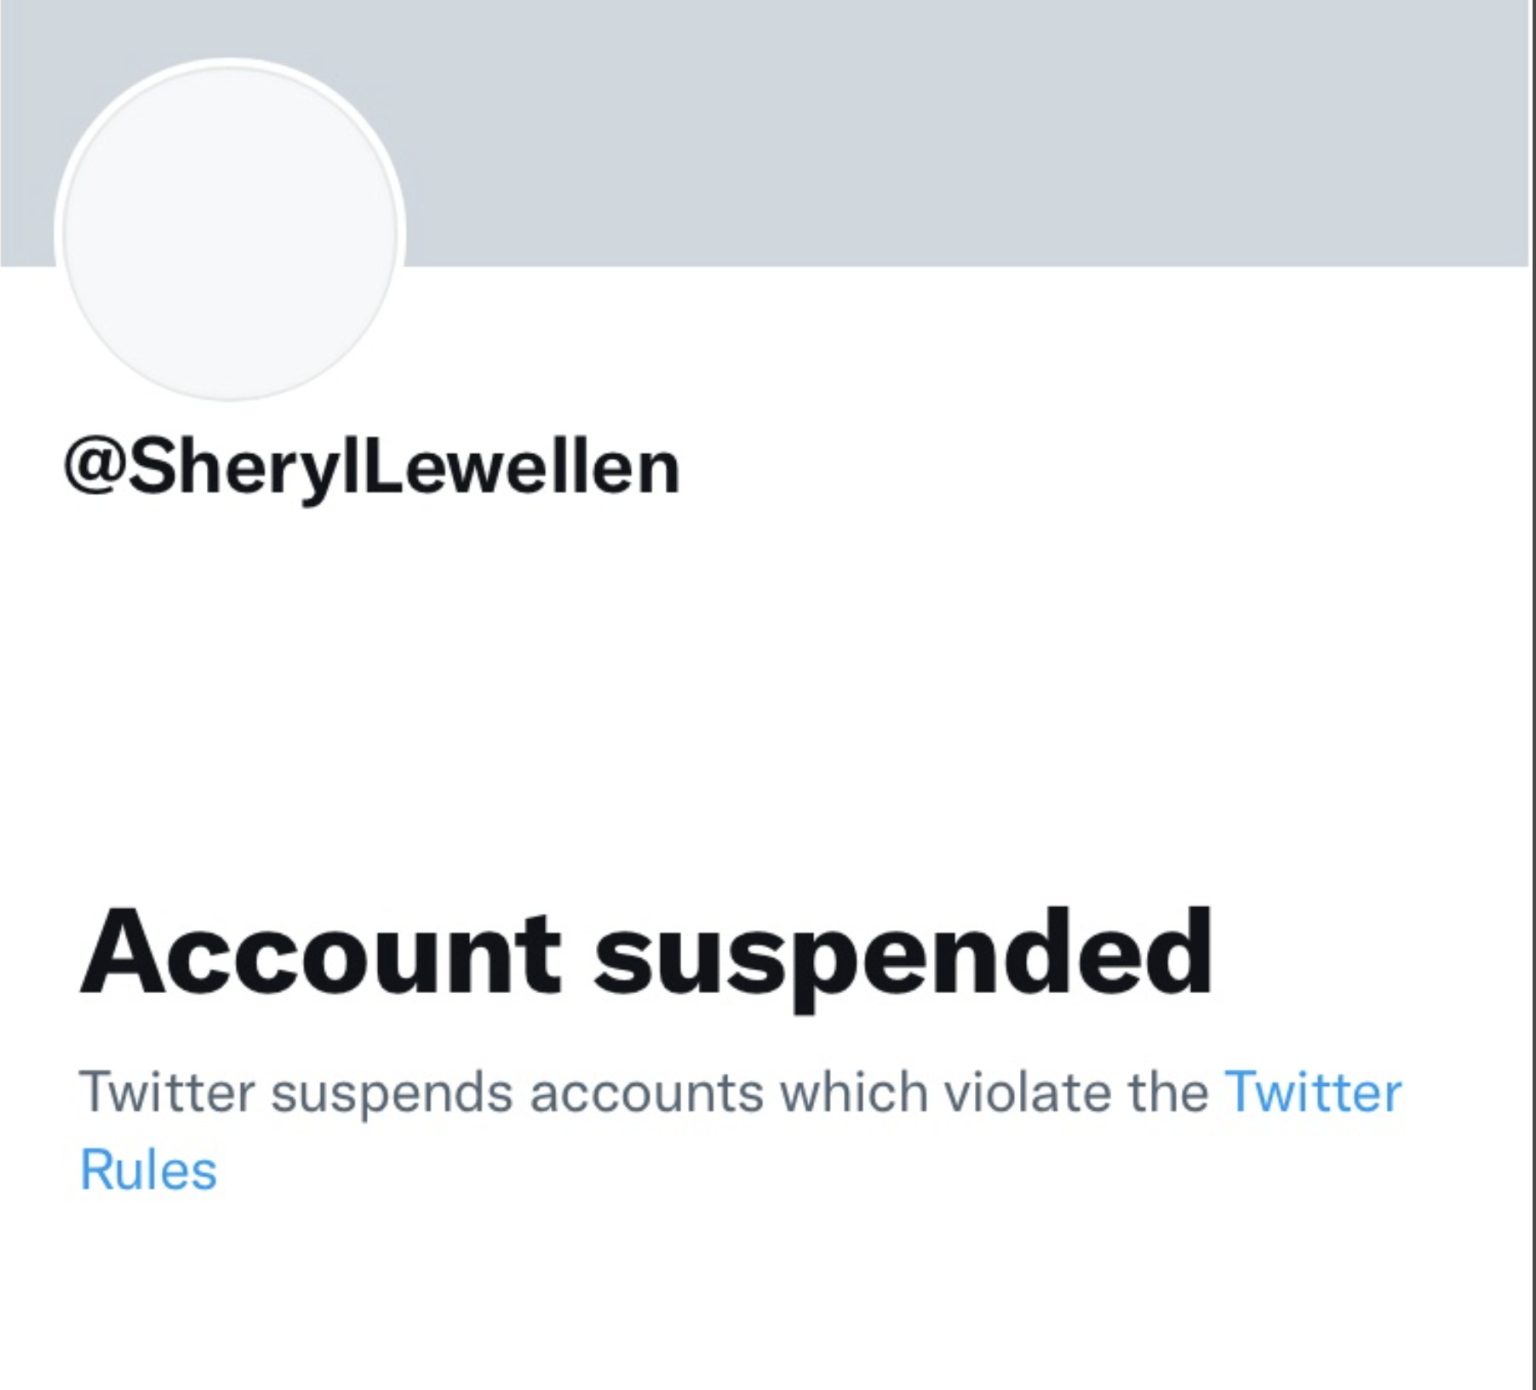Viewport: 1536px width, 1390px height.
Task: Click the word "the" before the Twitter link
Action: (1168, 1092)
